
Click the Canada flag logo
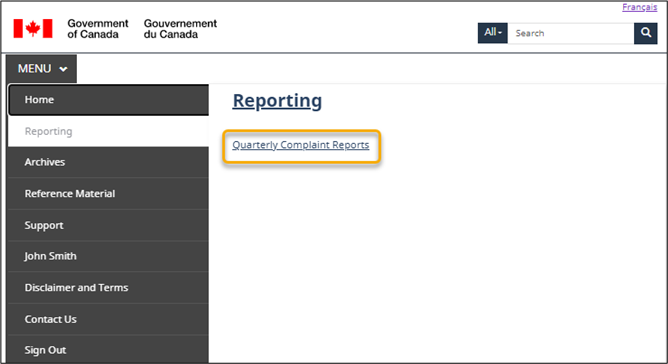[33, 29]
